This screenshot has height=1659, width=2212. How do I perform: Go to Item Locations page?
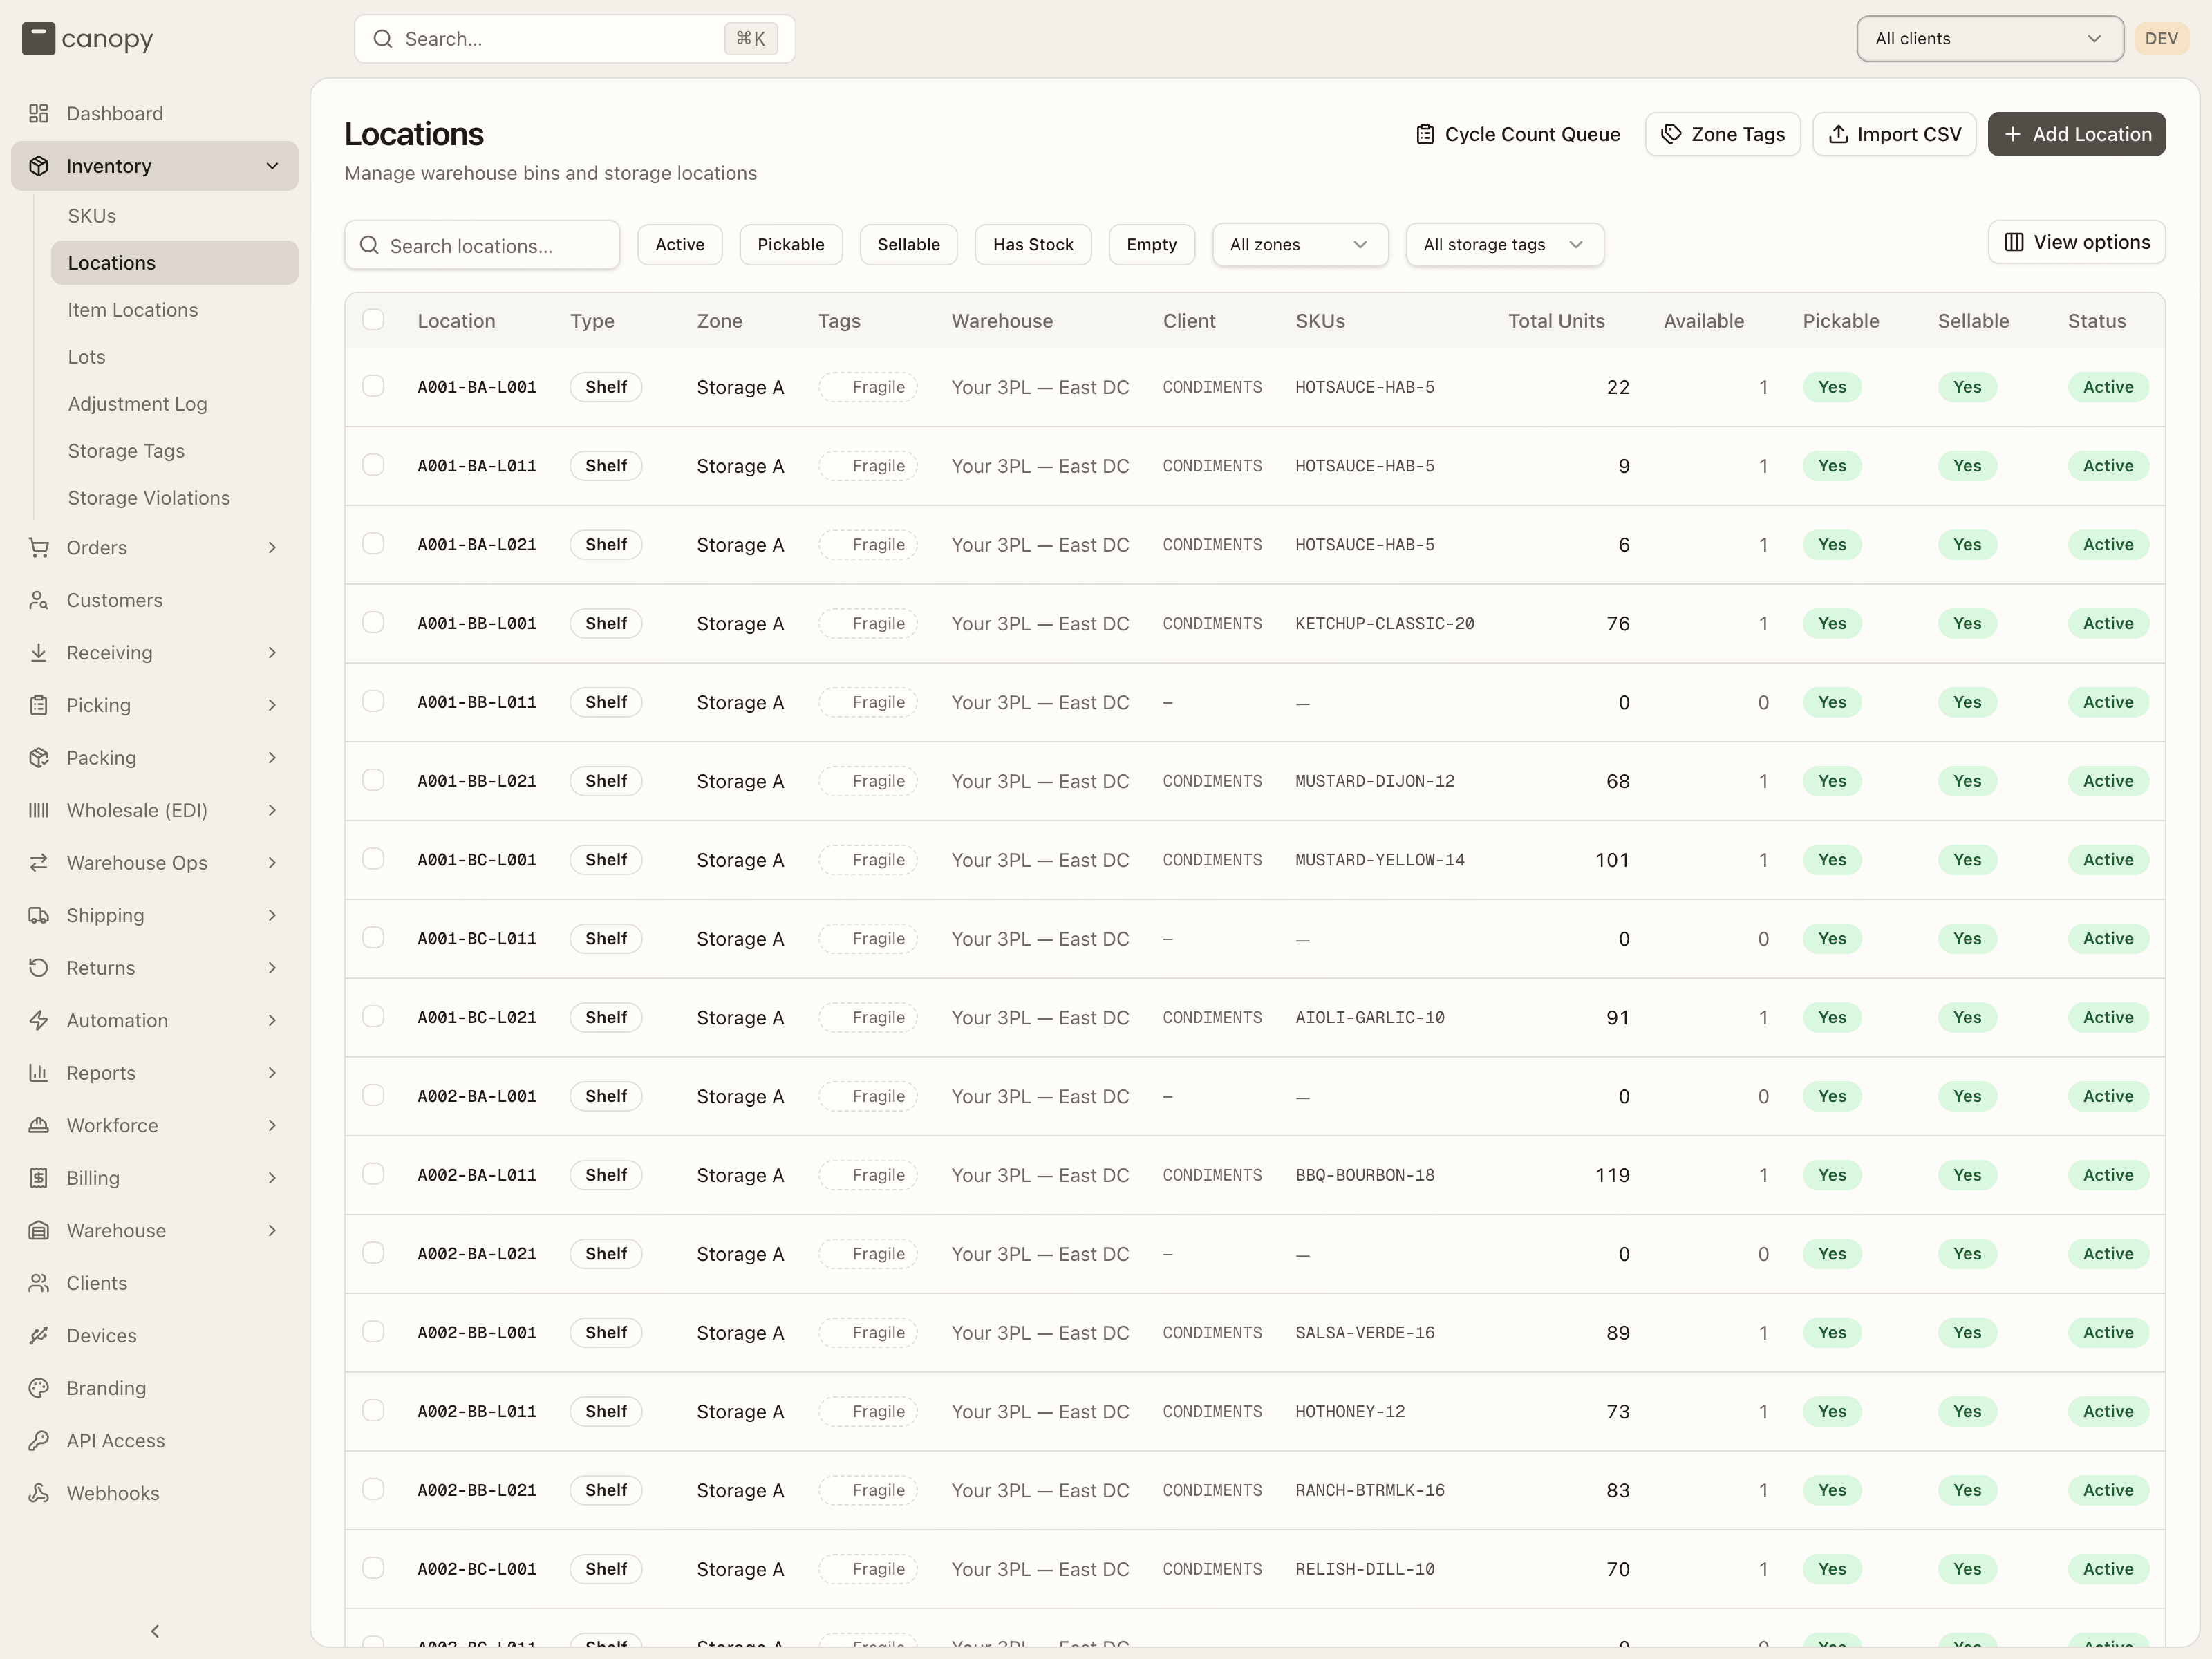(x=175, y=310)
